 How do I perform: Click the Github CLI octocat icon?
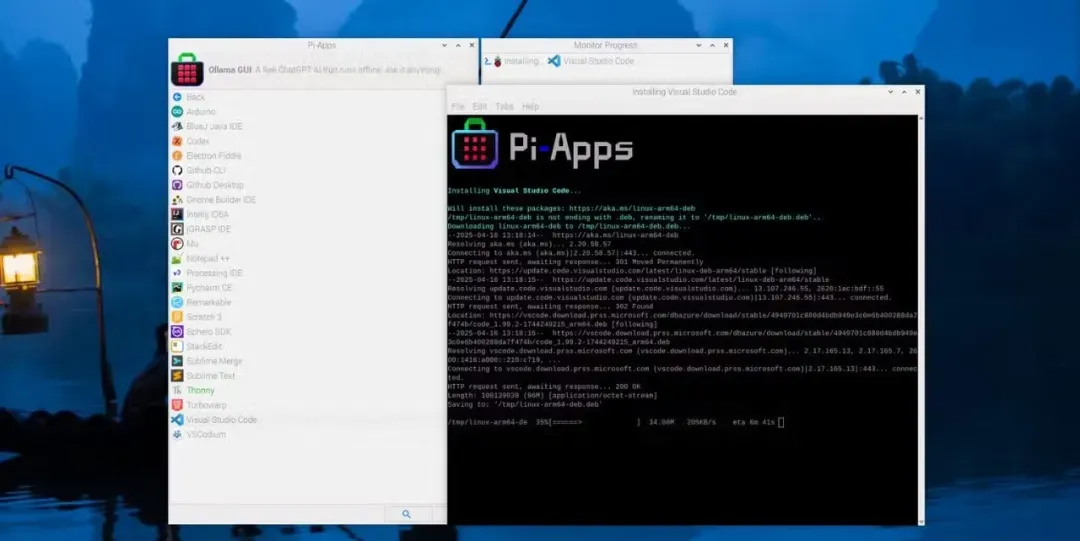pyautogui.click(x=177, y=170)
